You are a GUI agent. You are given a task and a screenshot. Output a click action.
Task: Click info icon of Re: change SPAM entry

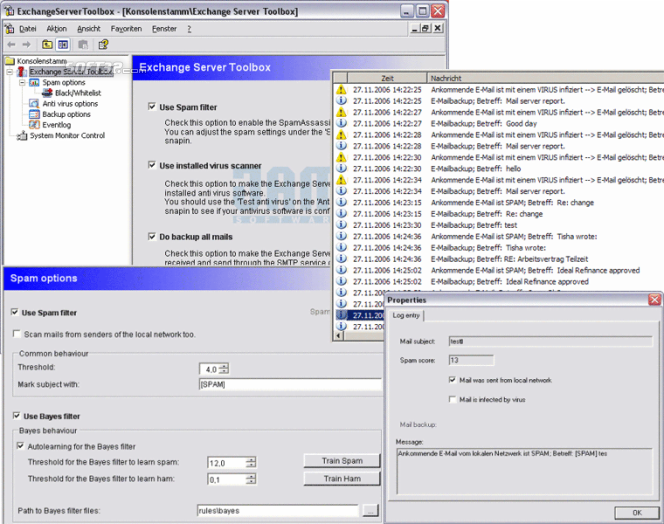341,202
